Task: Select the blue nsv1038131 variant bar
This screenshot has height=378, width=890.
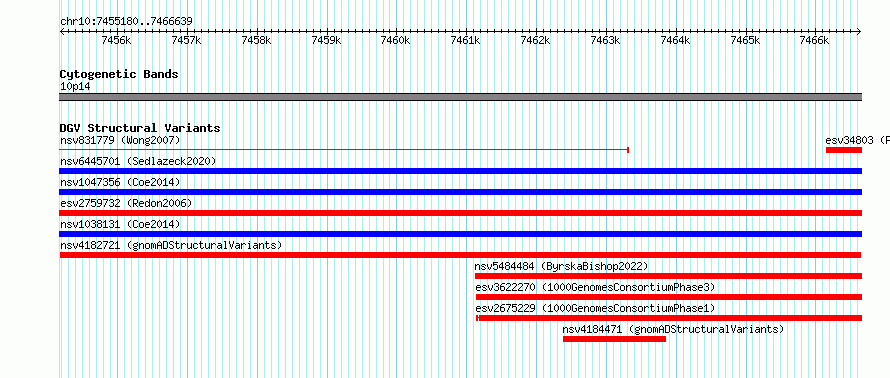Action: pos(461,234)
